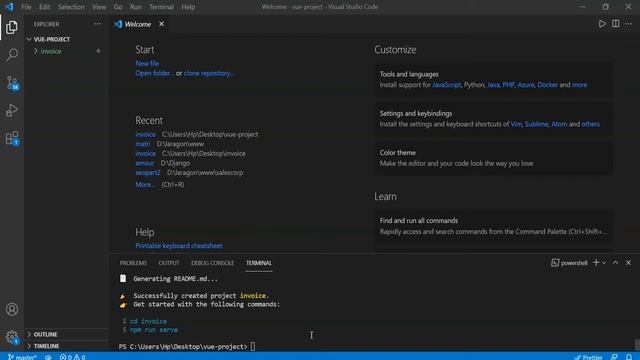This screenshot has height=360, width=640.
Task: Click the clone repository... link
Action: point(209,73)
